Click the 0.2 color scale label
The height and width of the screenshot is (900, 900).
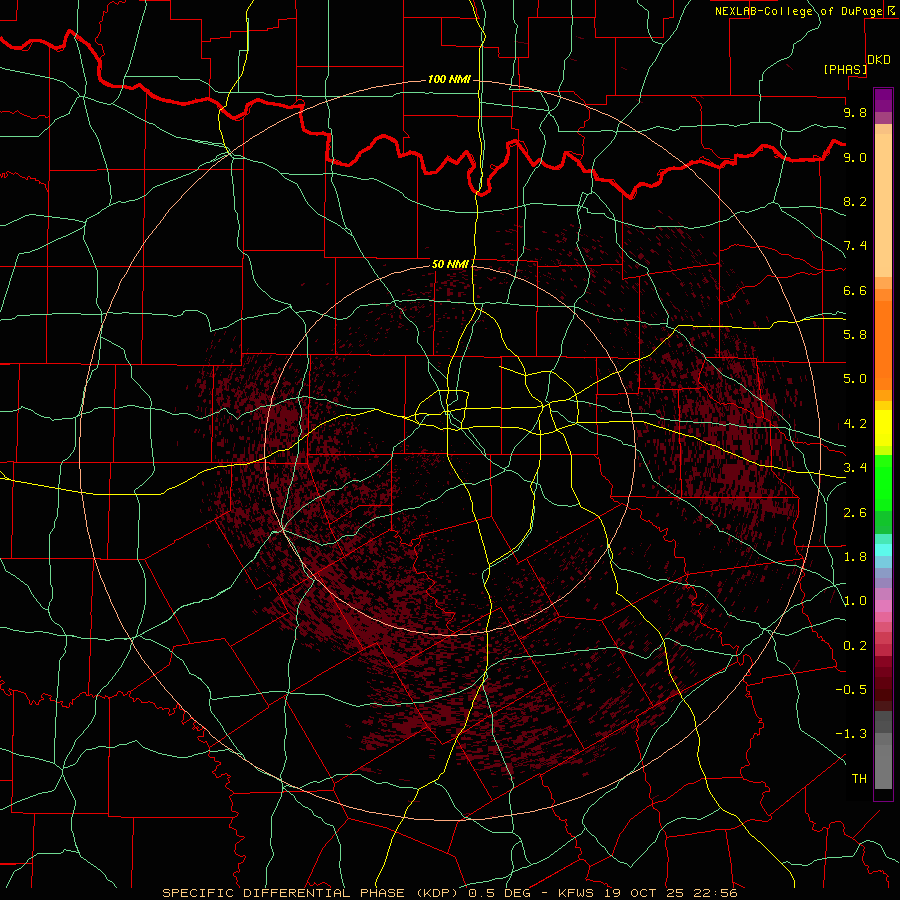coord(855,646)
